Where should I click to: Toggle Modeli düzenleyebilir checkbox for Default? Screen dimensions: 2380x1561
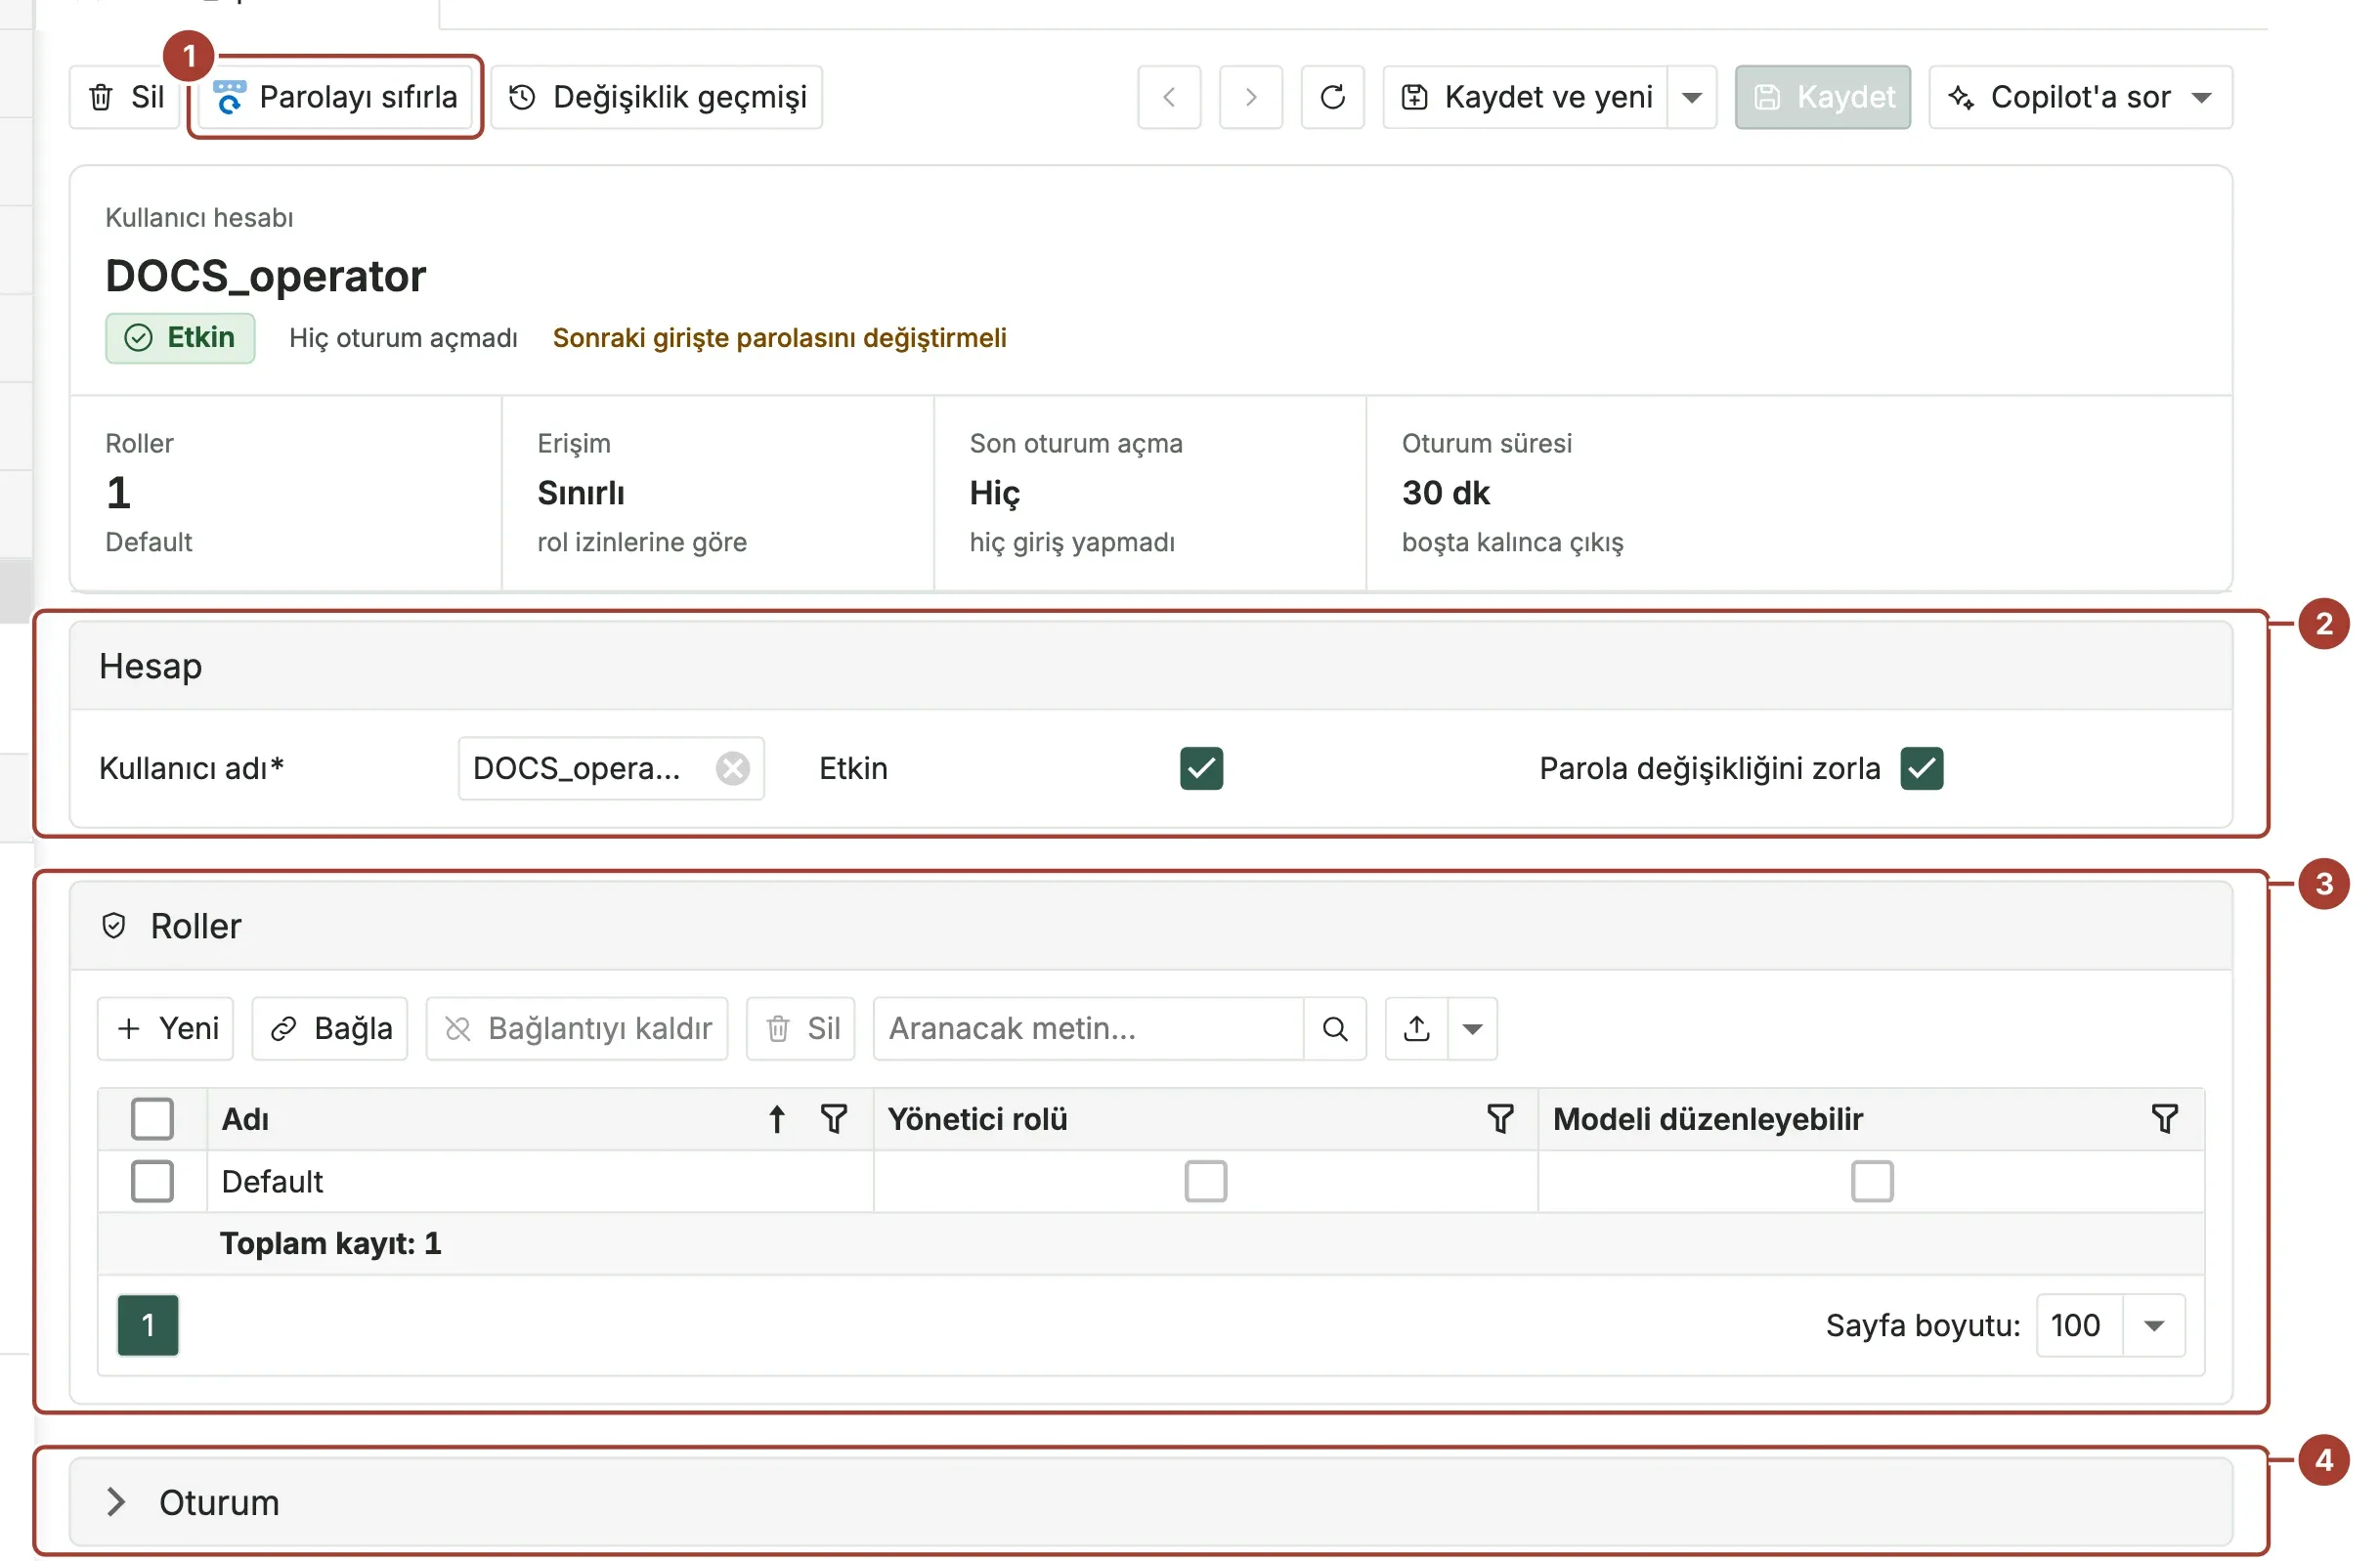pyautogui.click(x=1873, y=1183)
